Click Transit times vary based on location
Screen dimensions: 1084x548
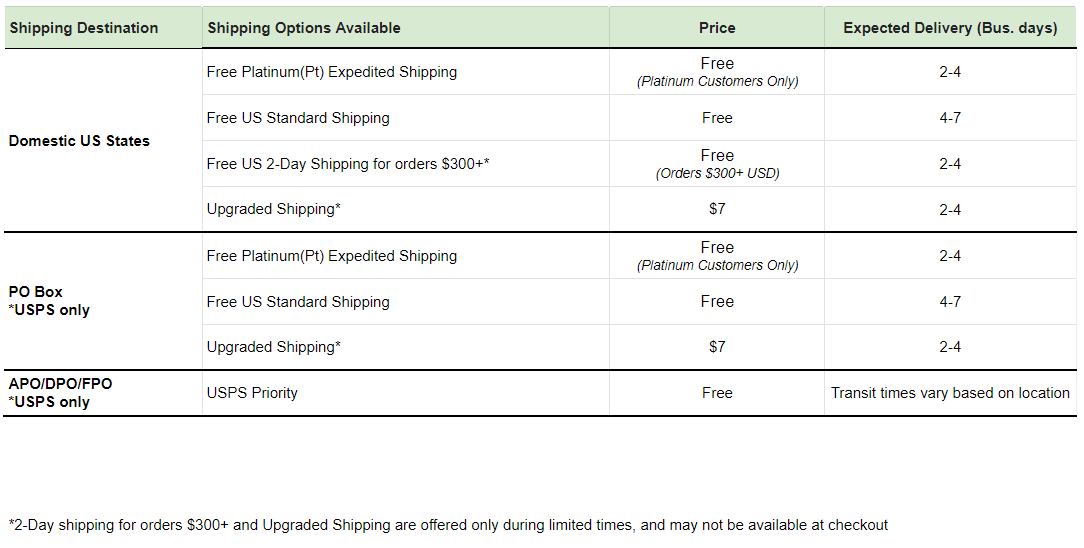[x=950, y=393]
